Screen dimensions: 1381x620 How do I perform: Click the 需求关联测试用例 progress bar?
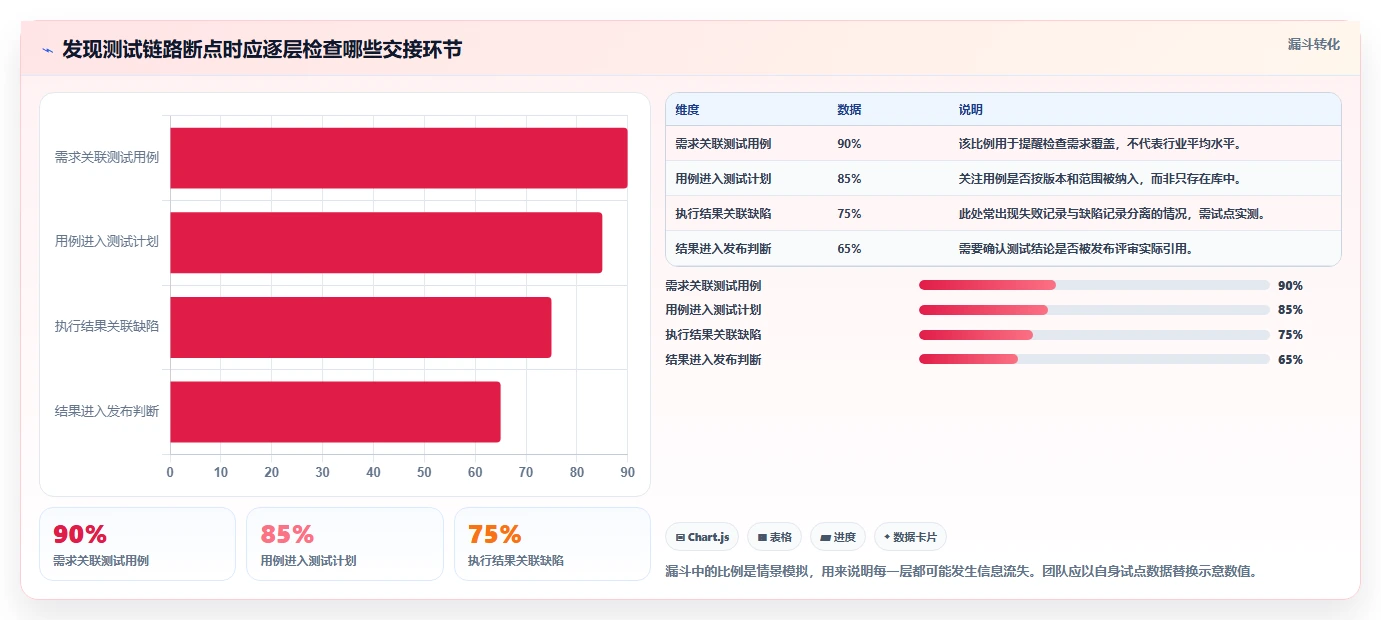coord(1094,285)
